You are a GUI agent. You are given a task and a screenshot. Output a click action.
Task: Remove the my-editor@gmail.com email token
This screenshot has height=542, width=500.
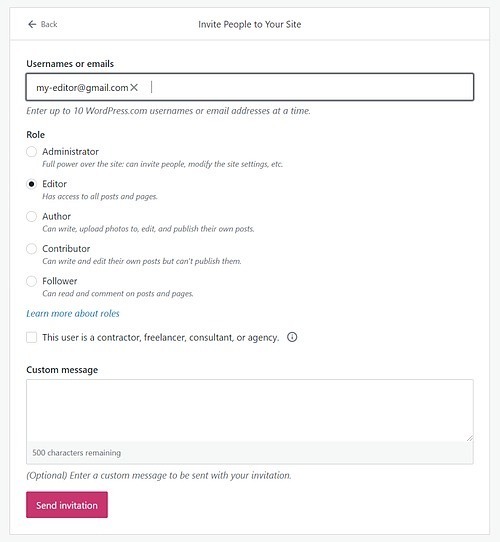coord(134,88)
